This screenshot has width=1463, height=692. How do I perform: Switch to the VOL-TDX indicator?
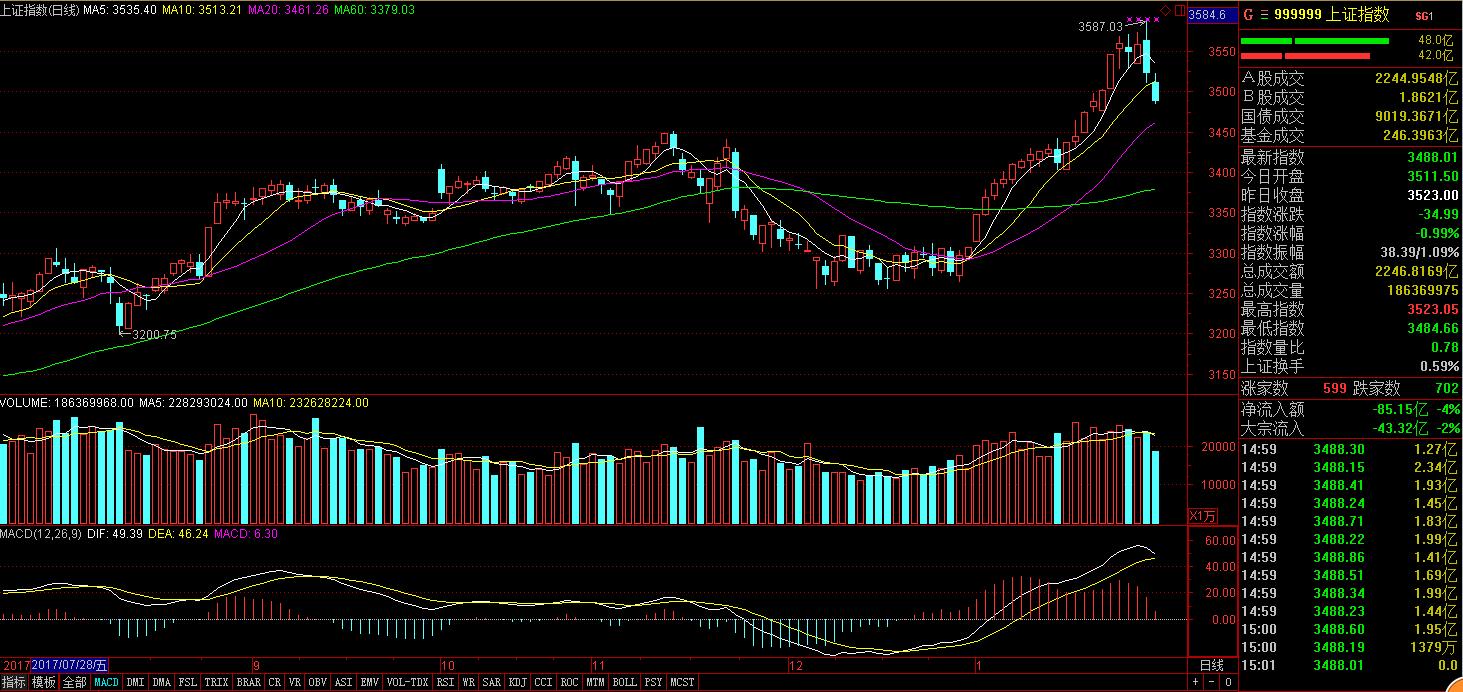(x=408, y=682)
